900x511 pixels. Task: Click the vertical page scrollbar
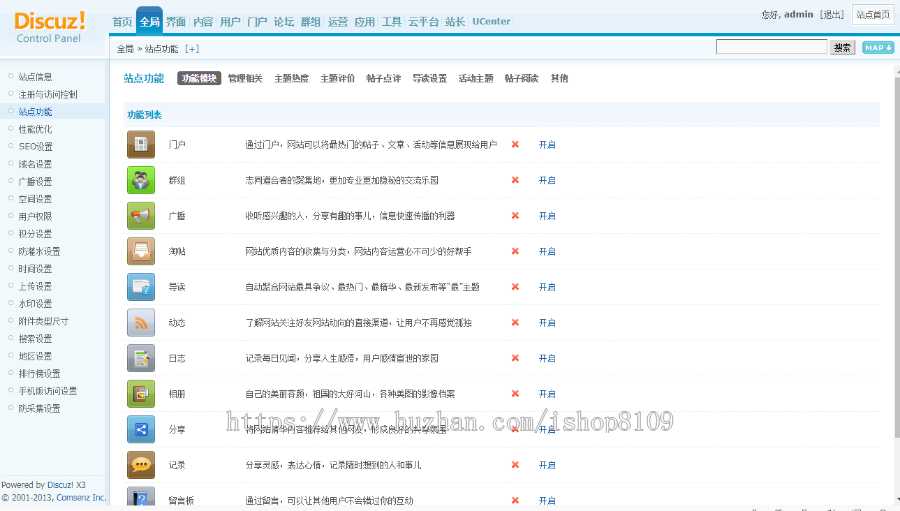(x=897, y=256)
